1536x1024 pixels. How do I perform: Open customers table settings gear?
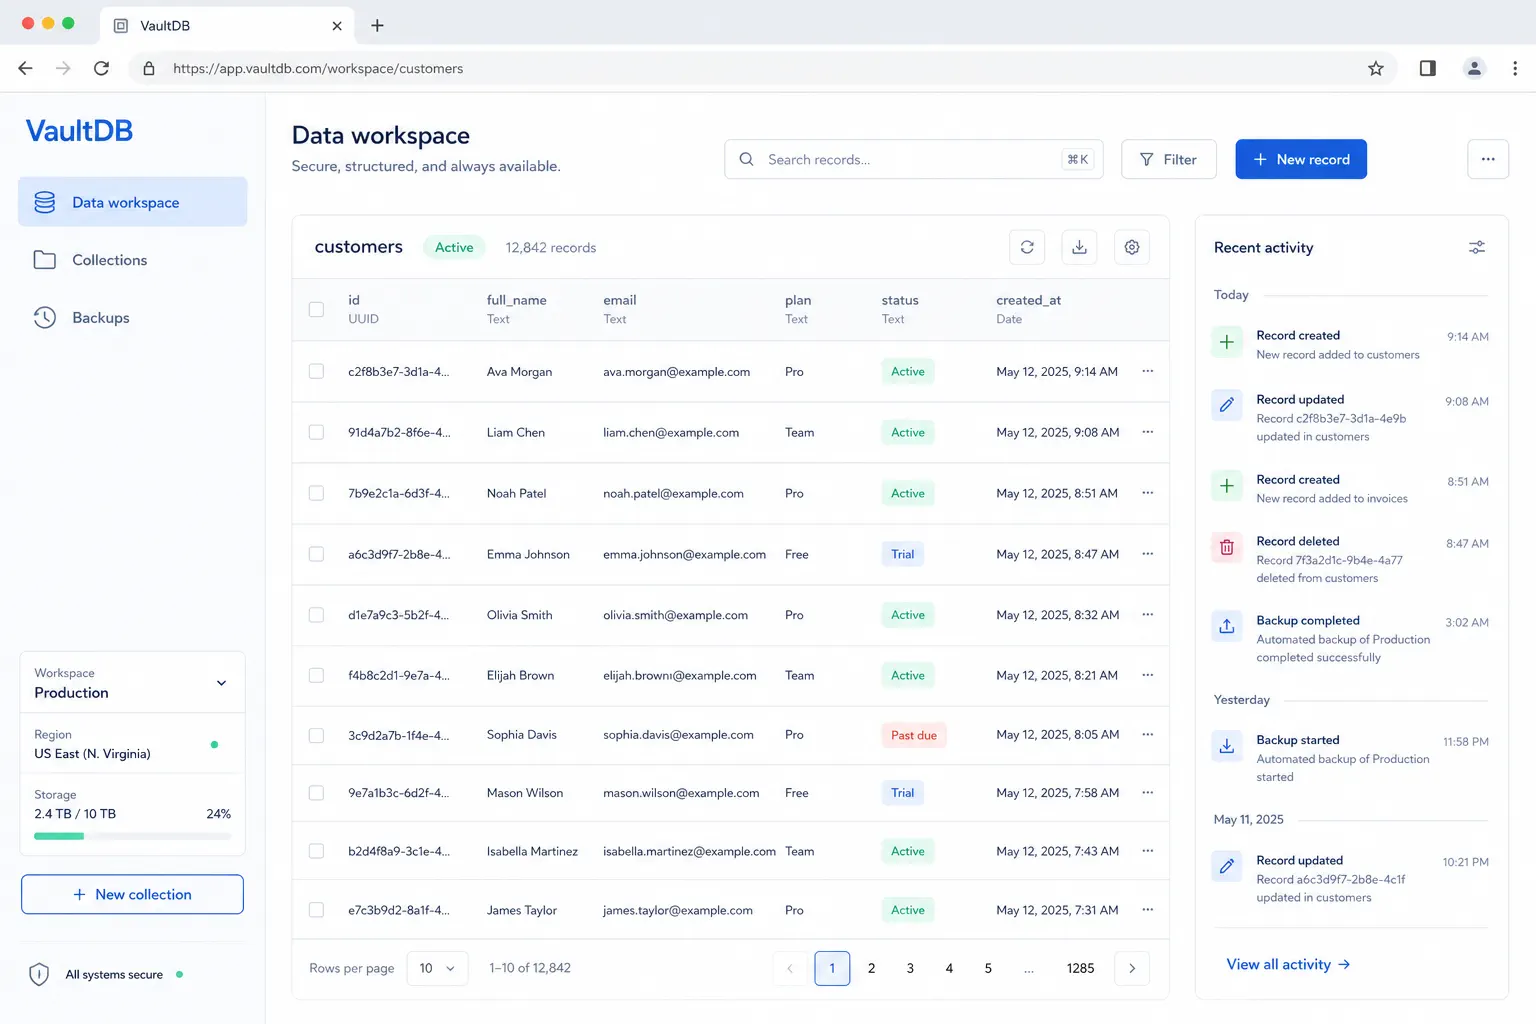pyautogui.click(x=1132, y=247)
